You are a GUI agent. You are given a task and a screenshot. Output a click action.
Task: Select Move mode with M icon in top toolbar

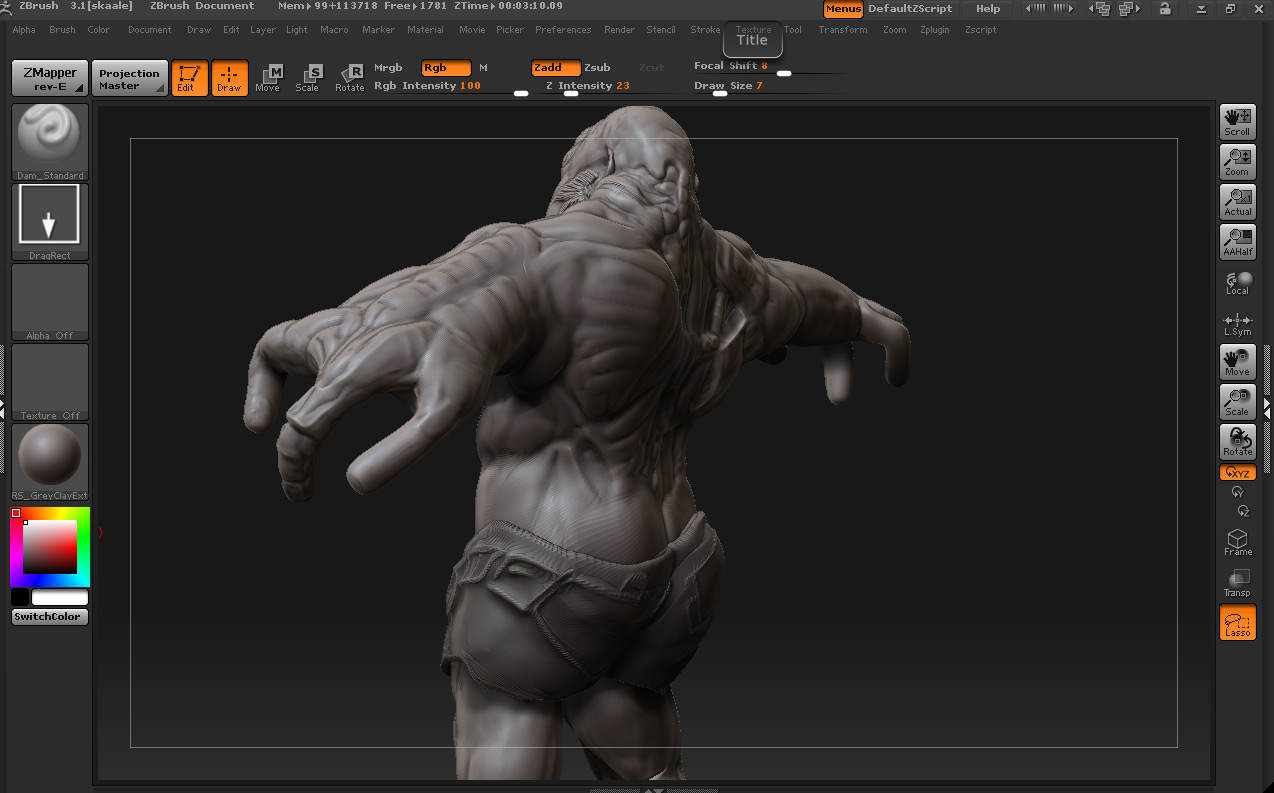268,78
